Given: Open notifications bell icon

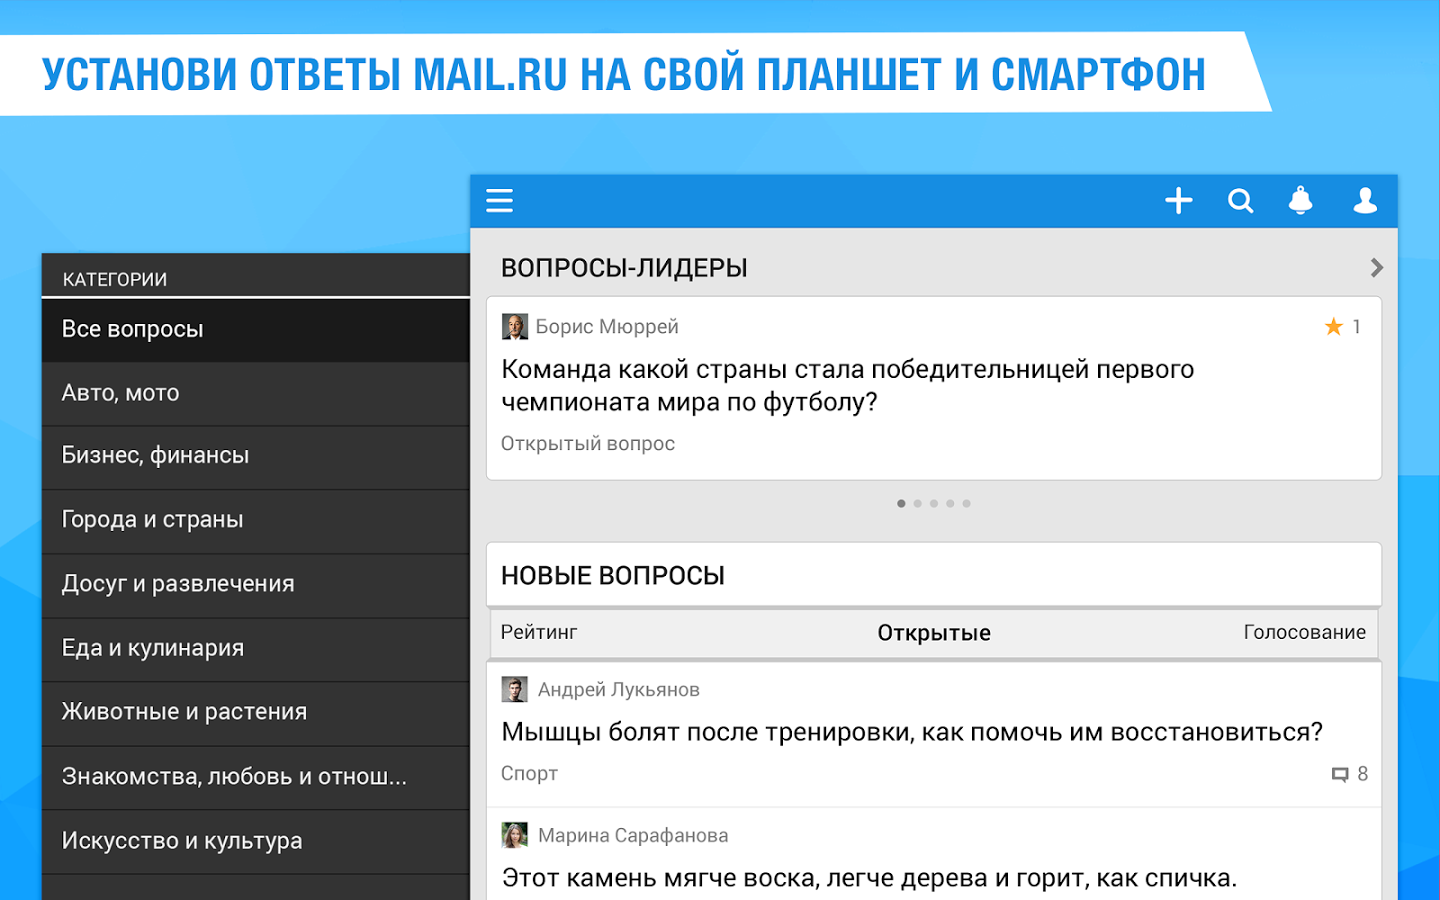Looking at the screenshot, I should click(x=1301, y=201).
